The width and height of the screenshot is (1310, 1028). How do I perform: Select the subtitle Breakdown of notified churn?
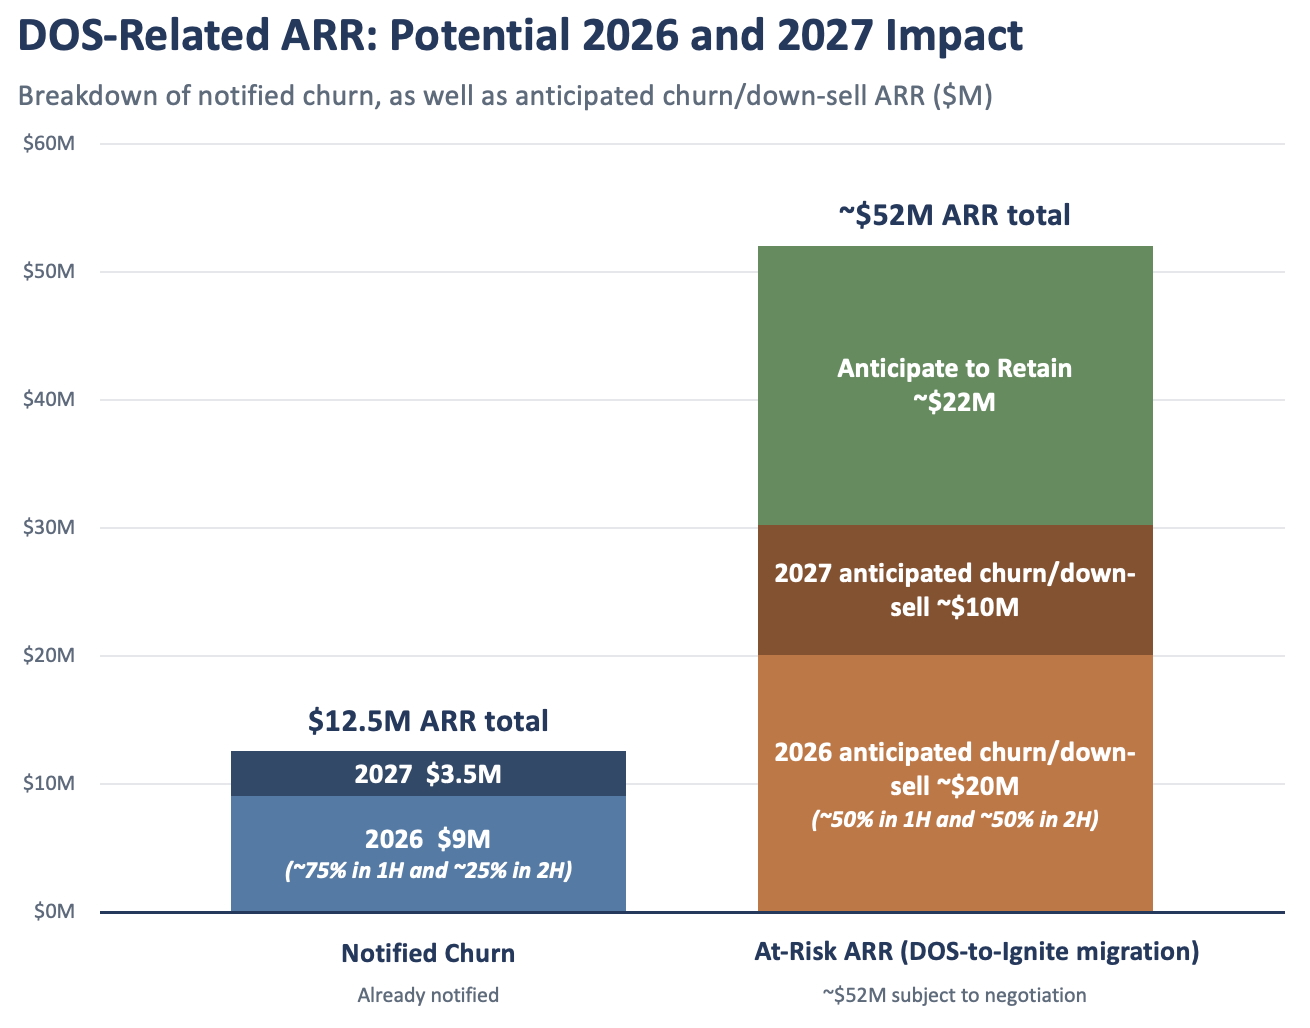pos(505,96)
